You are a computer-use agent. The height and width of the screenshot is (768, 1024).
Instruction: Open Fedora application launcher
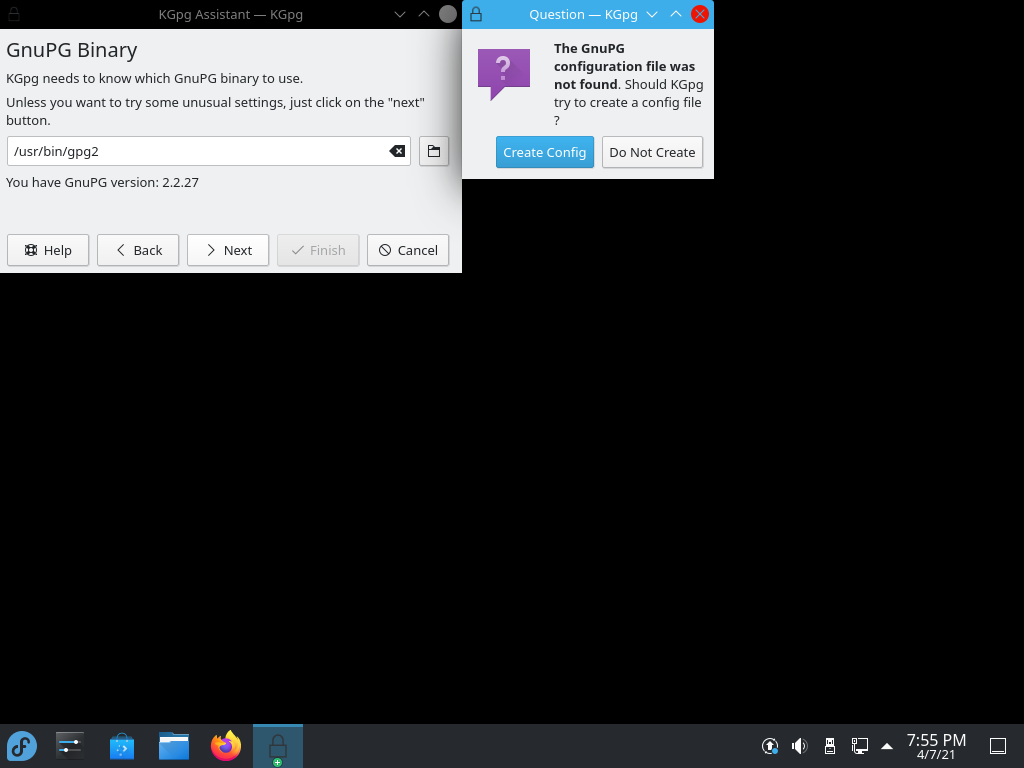pyautogui.click(x=22, y=746)
